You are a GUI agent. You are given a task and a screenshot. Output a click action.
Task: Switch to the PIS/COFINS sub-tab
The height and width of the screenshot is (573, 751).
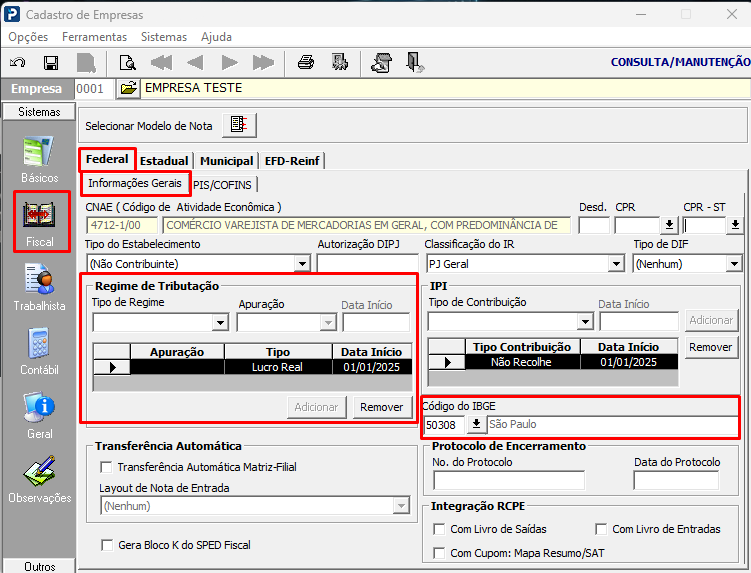pyautogui.click(x=222, y=185)
